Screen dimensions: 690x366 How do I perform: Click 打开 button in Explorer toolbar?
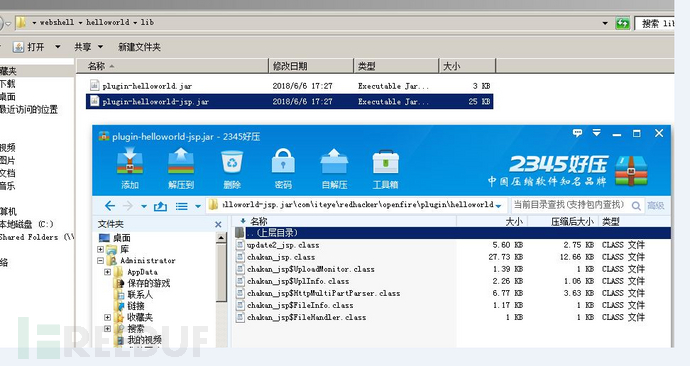click(29, 47)
